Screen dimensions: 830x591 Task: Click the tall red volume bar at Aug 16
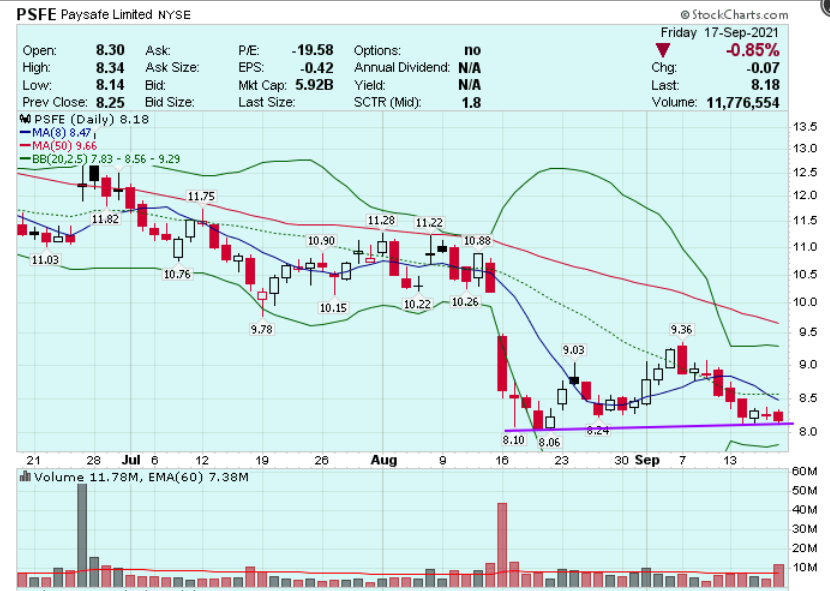pos(502,545)
